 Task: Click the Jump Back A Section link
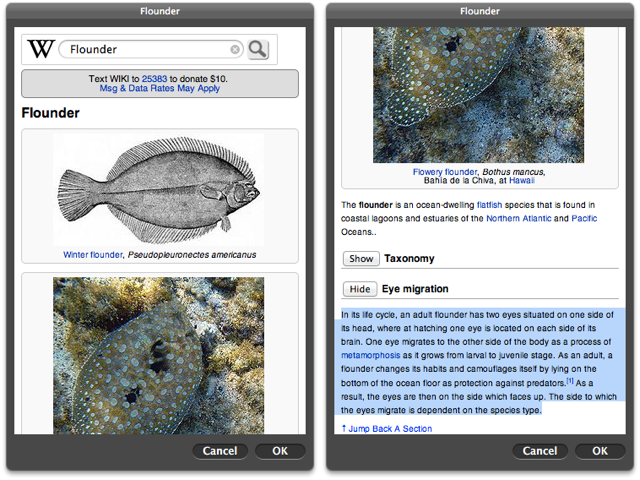(x=387, y=429)
